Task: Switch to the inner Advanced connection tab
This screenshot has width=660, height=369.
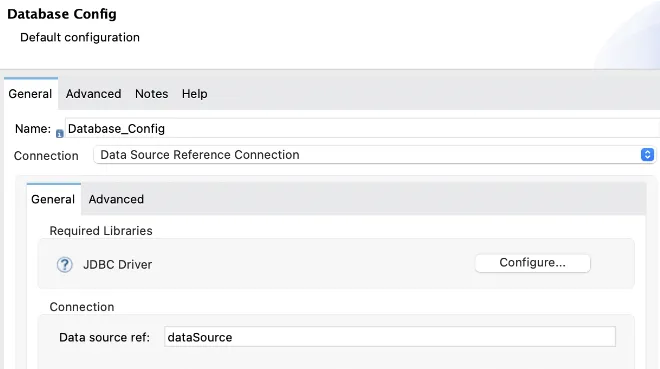Action: 116,199
